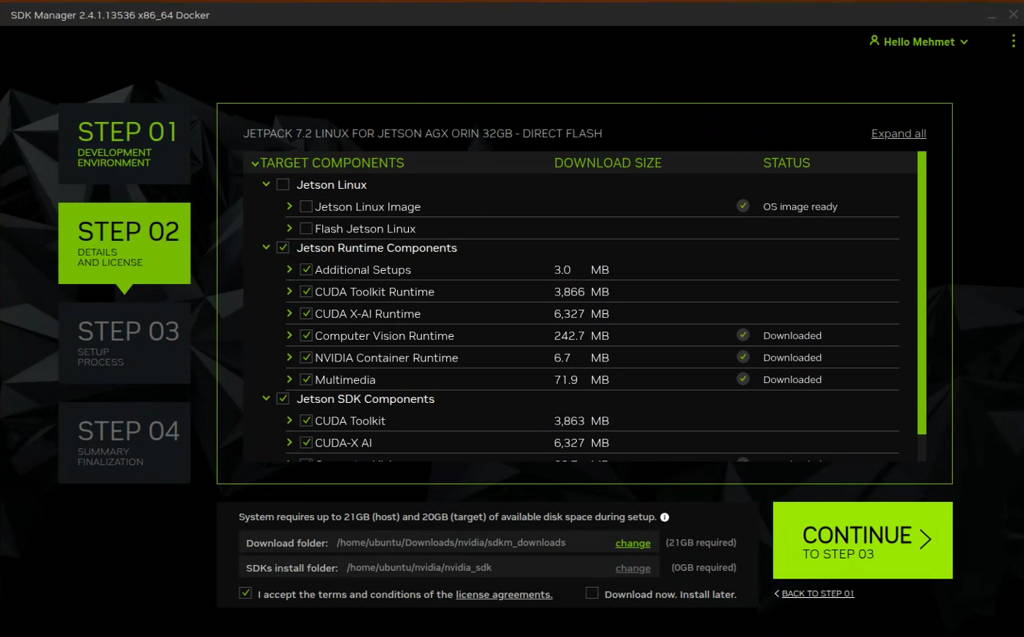Click the 242.7 MB download size value
The image size is (1024, 637).
point(581,335)
